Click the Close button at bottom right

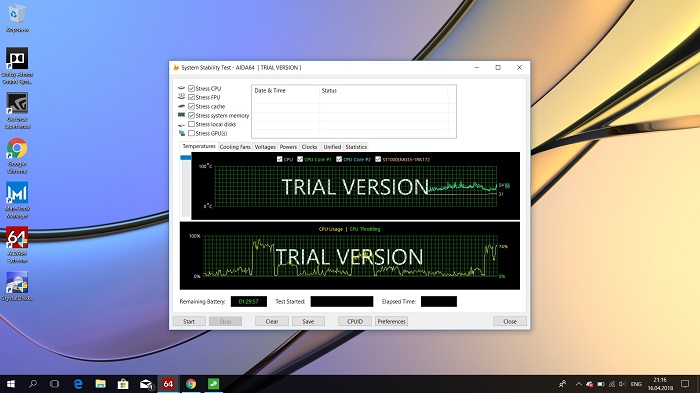(x=510, y=321)
